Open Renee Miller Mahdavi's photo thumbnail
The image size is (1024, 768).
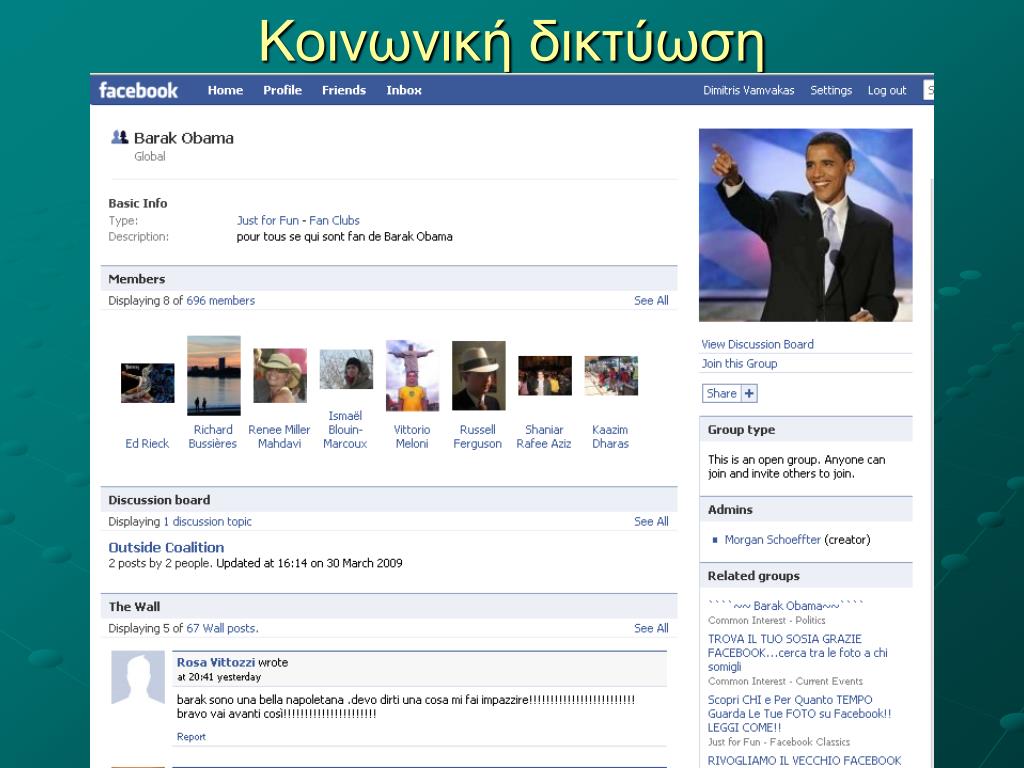(280, 376)
